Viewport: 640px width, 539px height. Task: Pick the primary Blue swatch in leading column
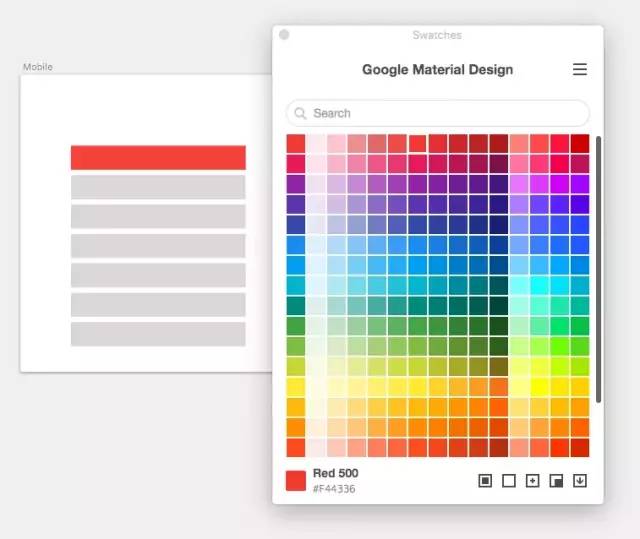pyautogui.click(x=296, y=245)
